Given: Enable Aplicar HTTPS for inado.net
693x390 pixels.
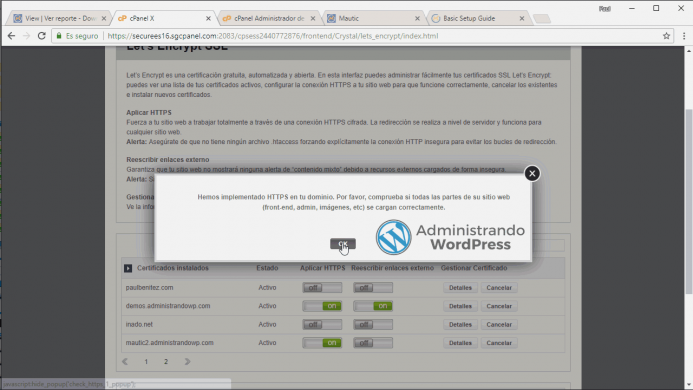Looking at the screenshot, I should click(x=322, y=325).
